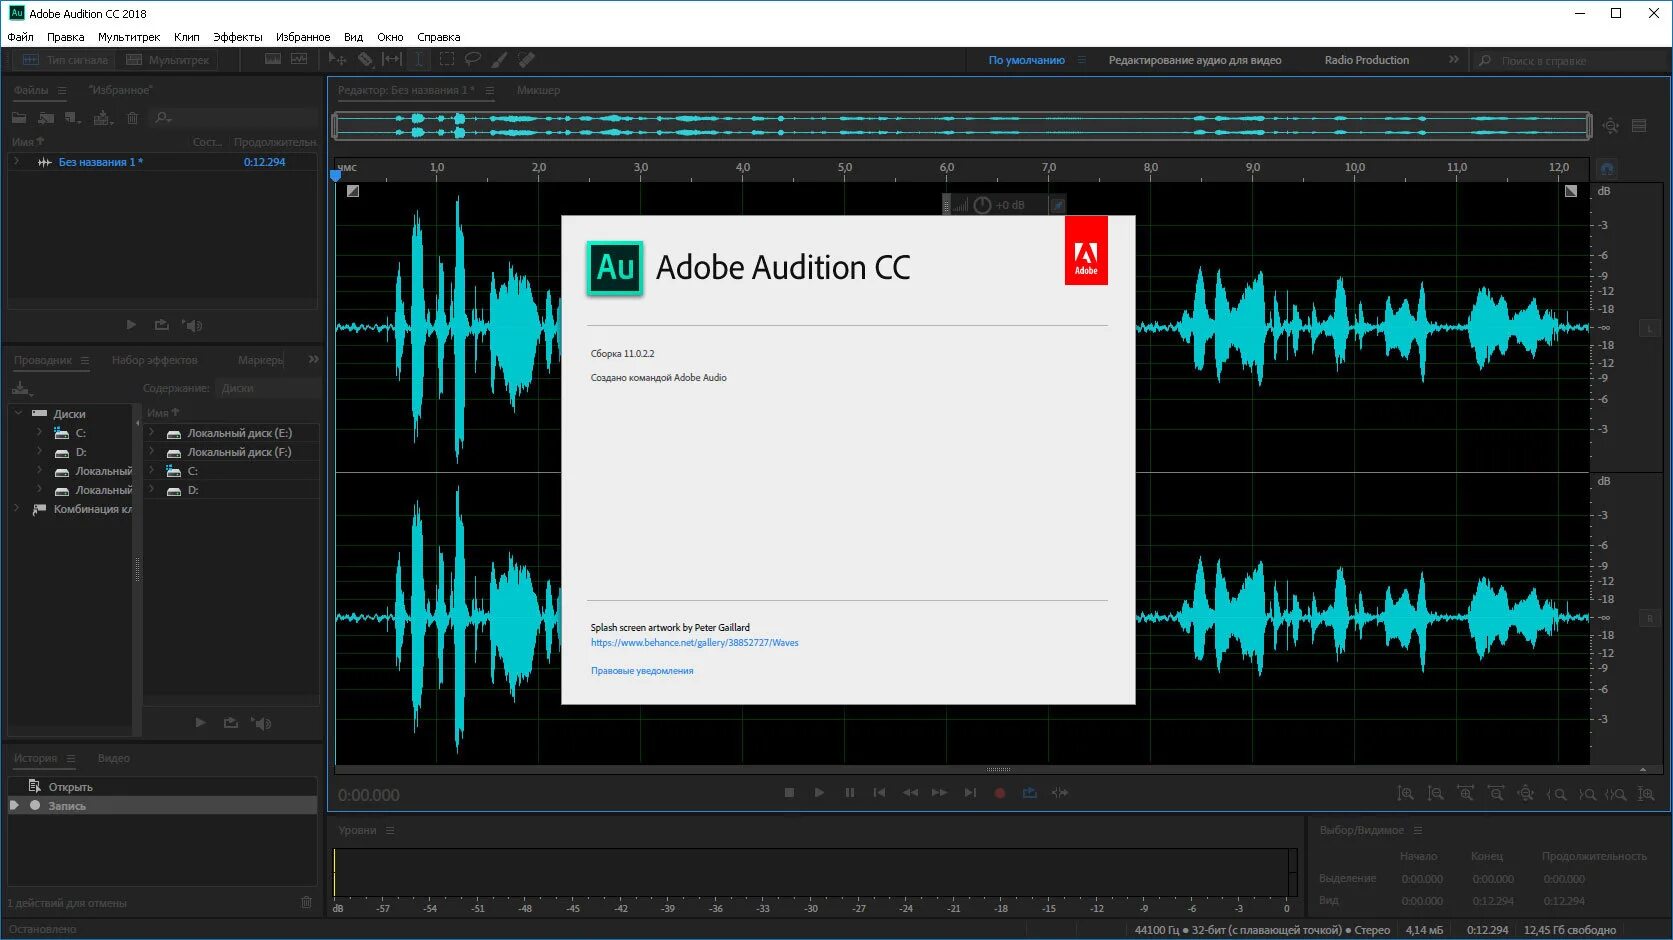Image resolution: width=1673 pixels, height=940 pixels.
Task: Expand the 'Без названия 1' file entry
Action: click(17, 162)
